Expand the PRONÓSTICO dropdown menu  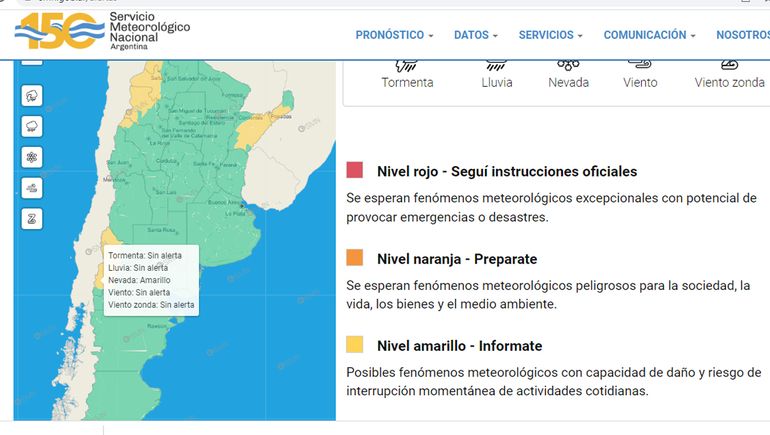[394, 35]
